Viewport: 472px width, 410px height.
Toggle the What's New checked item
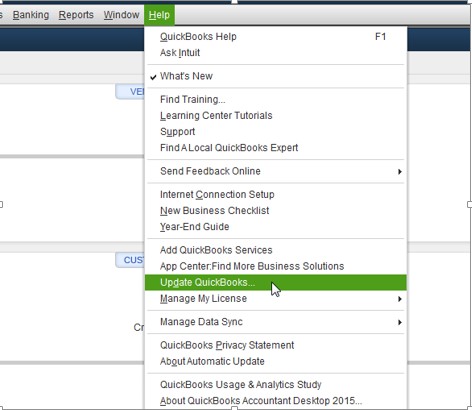[276, 76]
